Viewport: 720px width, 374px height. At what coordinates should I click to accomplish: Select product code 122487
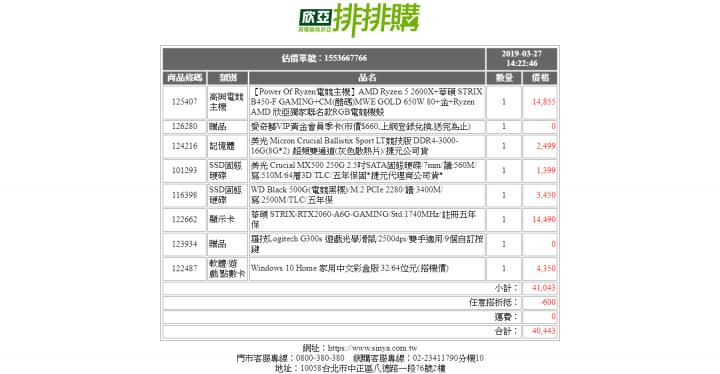point(185,268)
